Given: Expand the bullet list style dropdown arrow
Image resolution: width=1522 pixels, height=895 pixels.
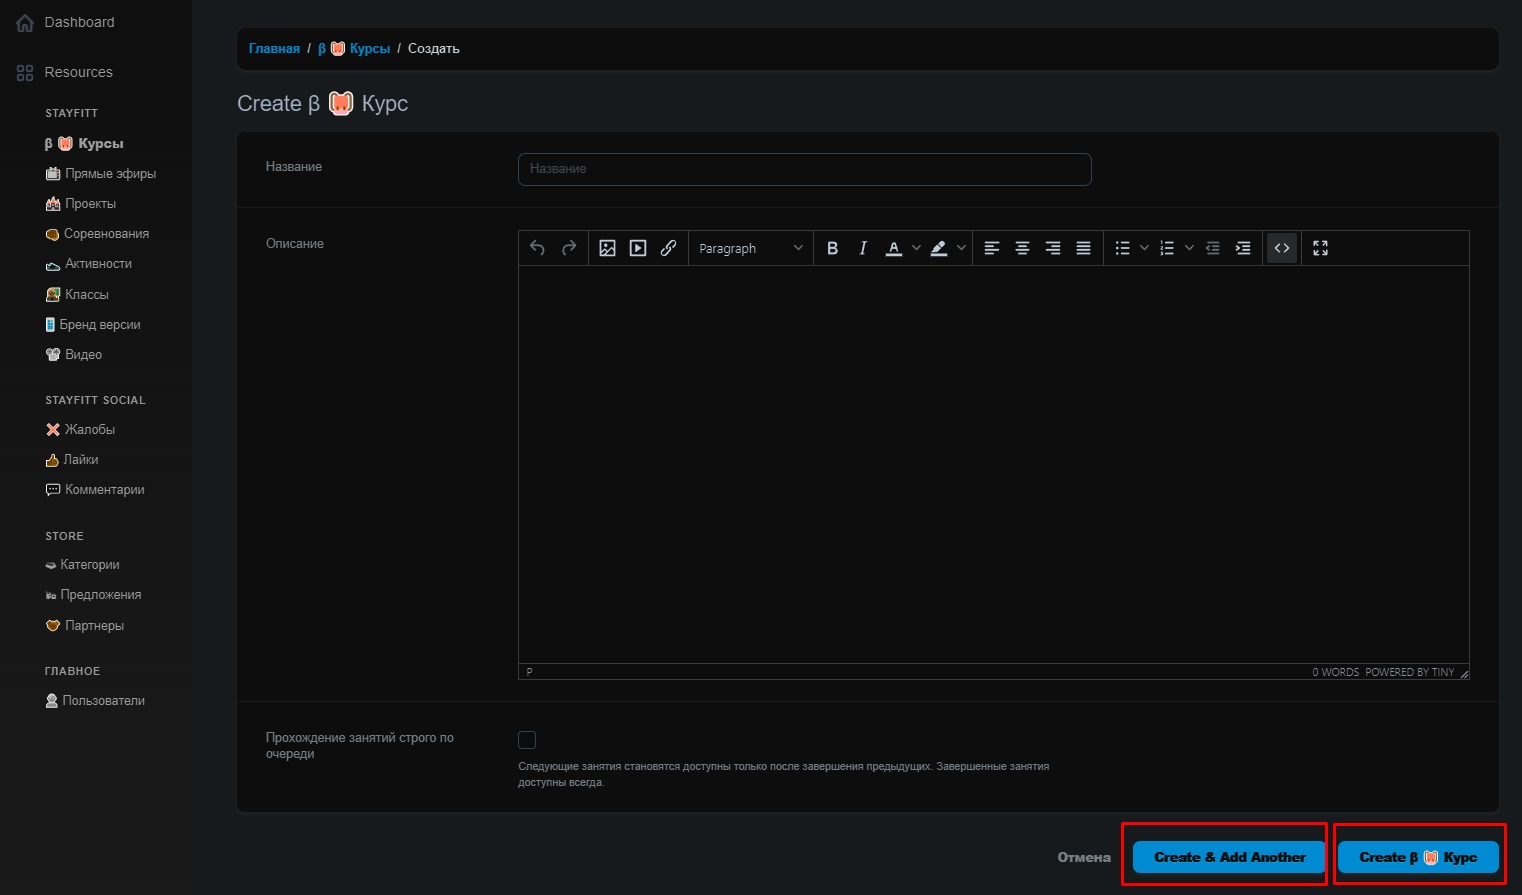Looking at the screenshot, I should pyautogui.click(x=1144, y=248).
